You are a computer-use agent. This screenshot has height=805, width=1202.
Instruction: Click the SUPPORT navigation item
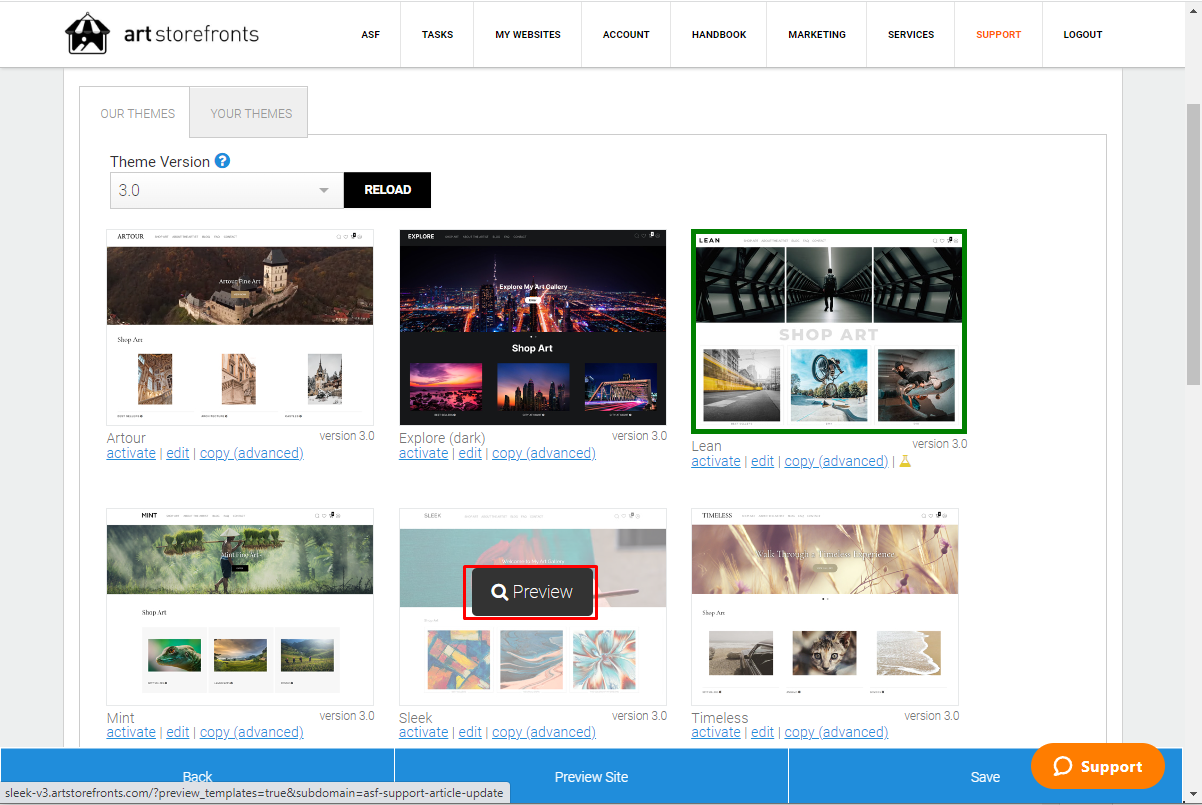[x=999, y=34]
